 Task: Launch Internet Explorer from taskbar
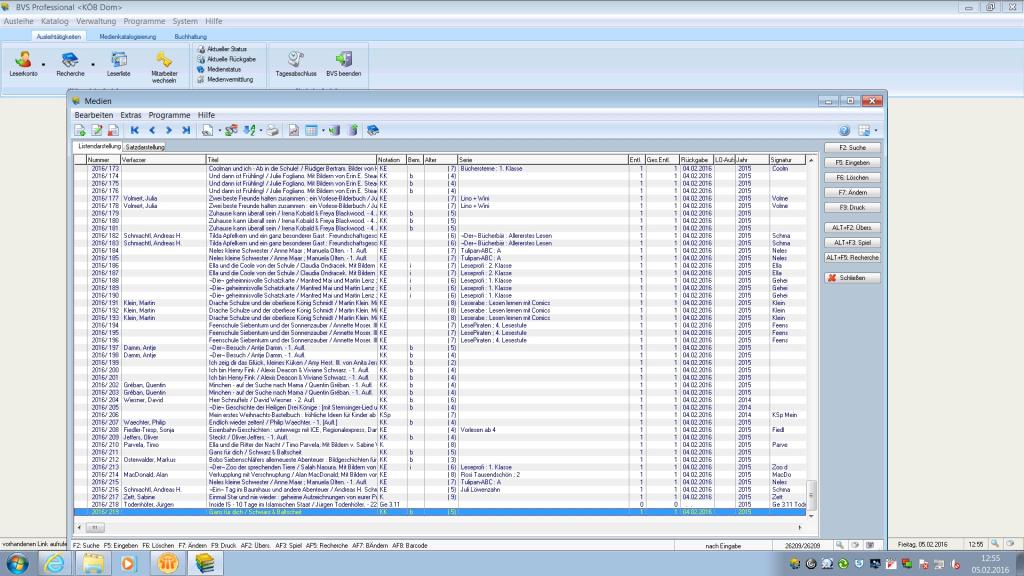tap(54, 564)
